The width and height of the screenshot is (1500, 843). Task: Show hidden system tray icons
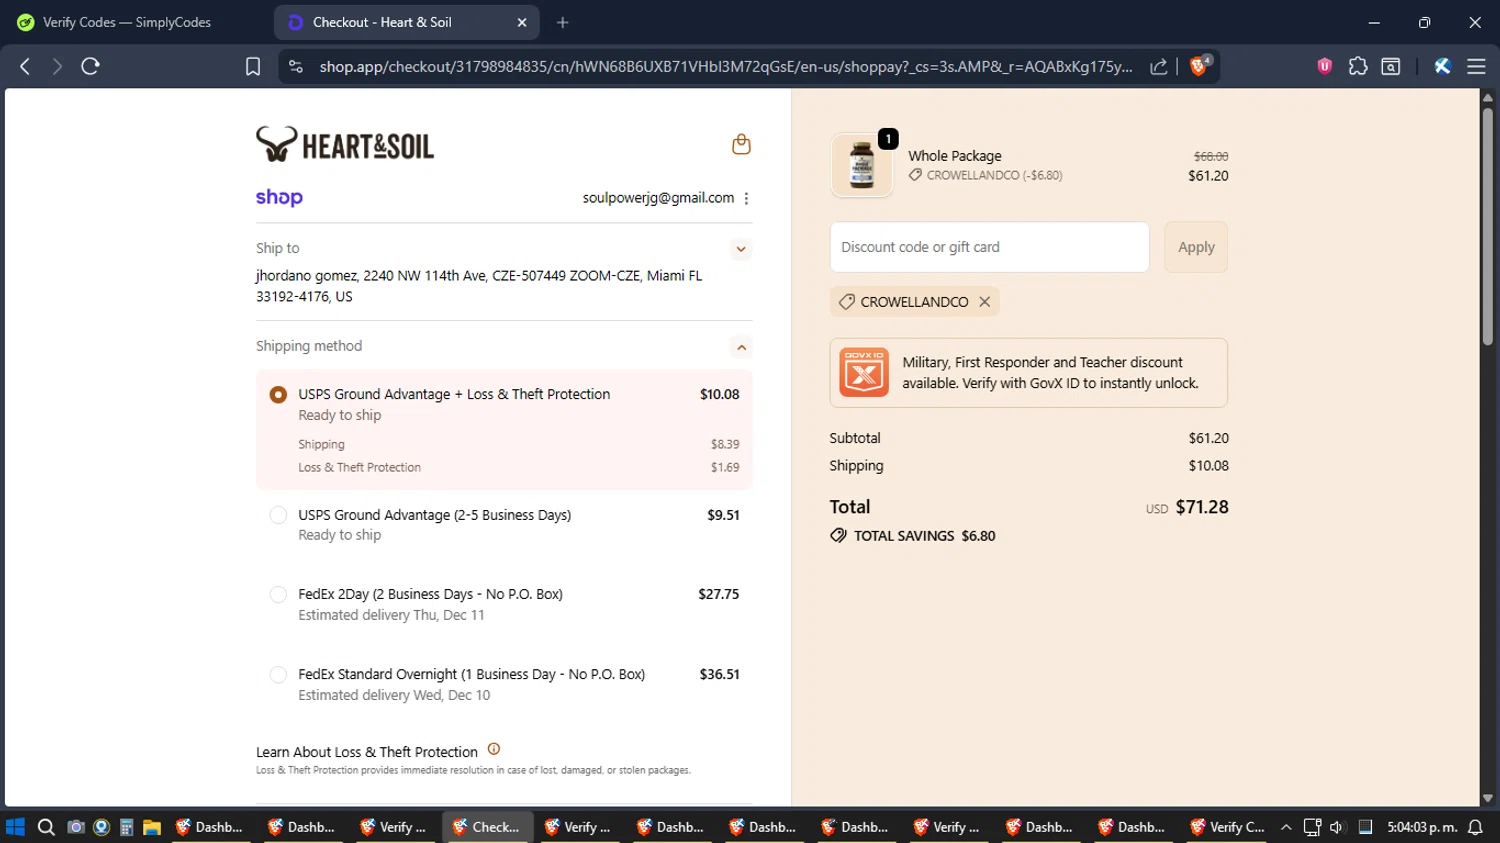point(1286,827)
